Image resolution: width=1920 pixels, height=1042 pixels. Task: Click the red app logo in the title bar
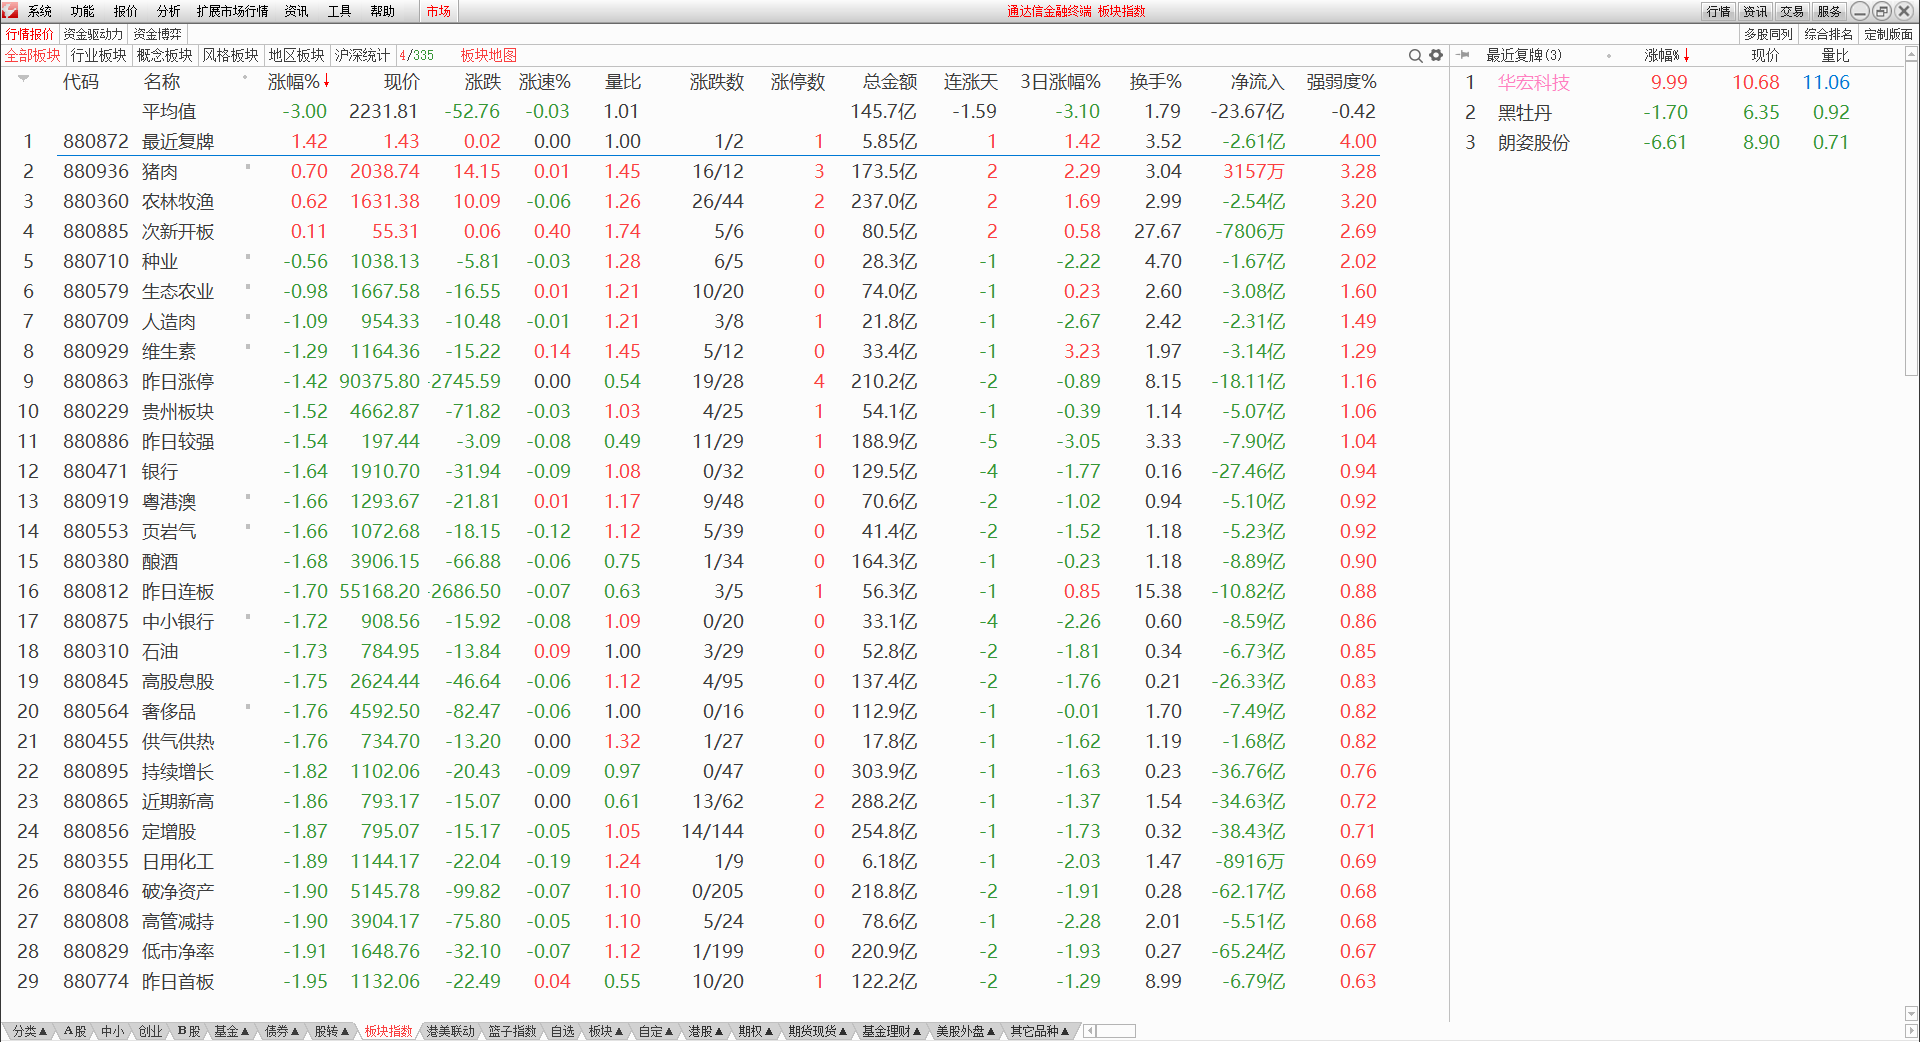click(10, 11)
